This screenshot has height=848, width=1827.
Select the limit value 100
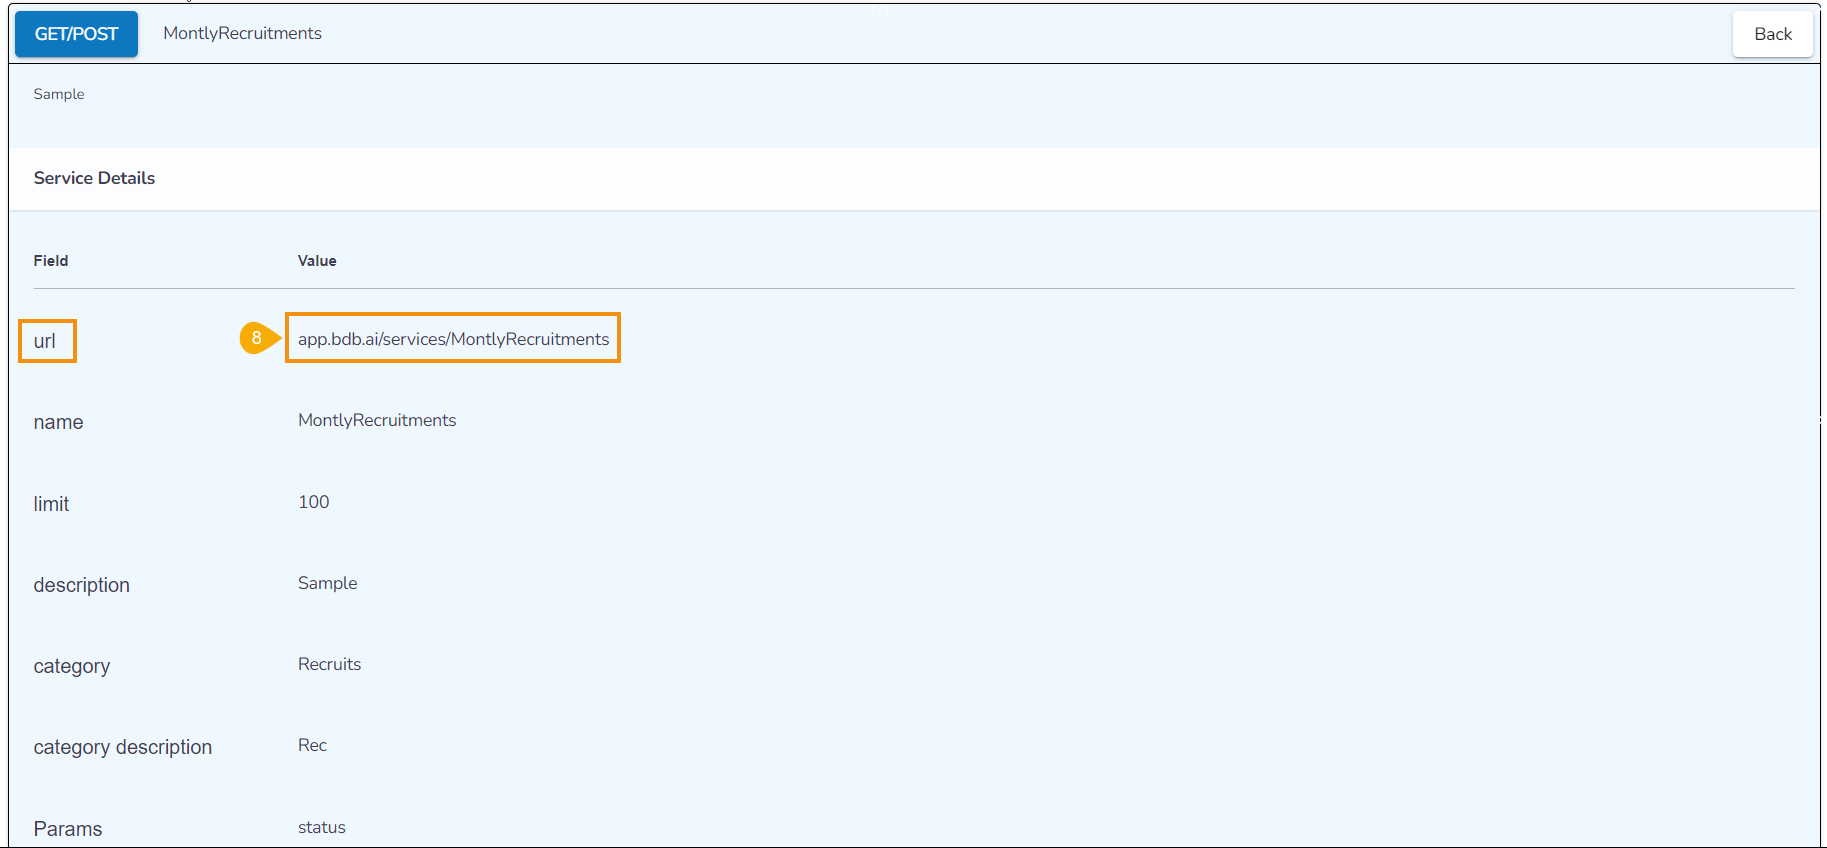coord(314,502)
